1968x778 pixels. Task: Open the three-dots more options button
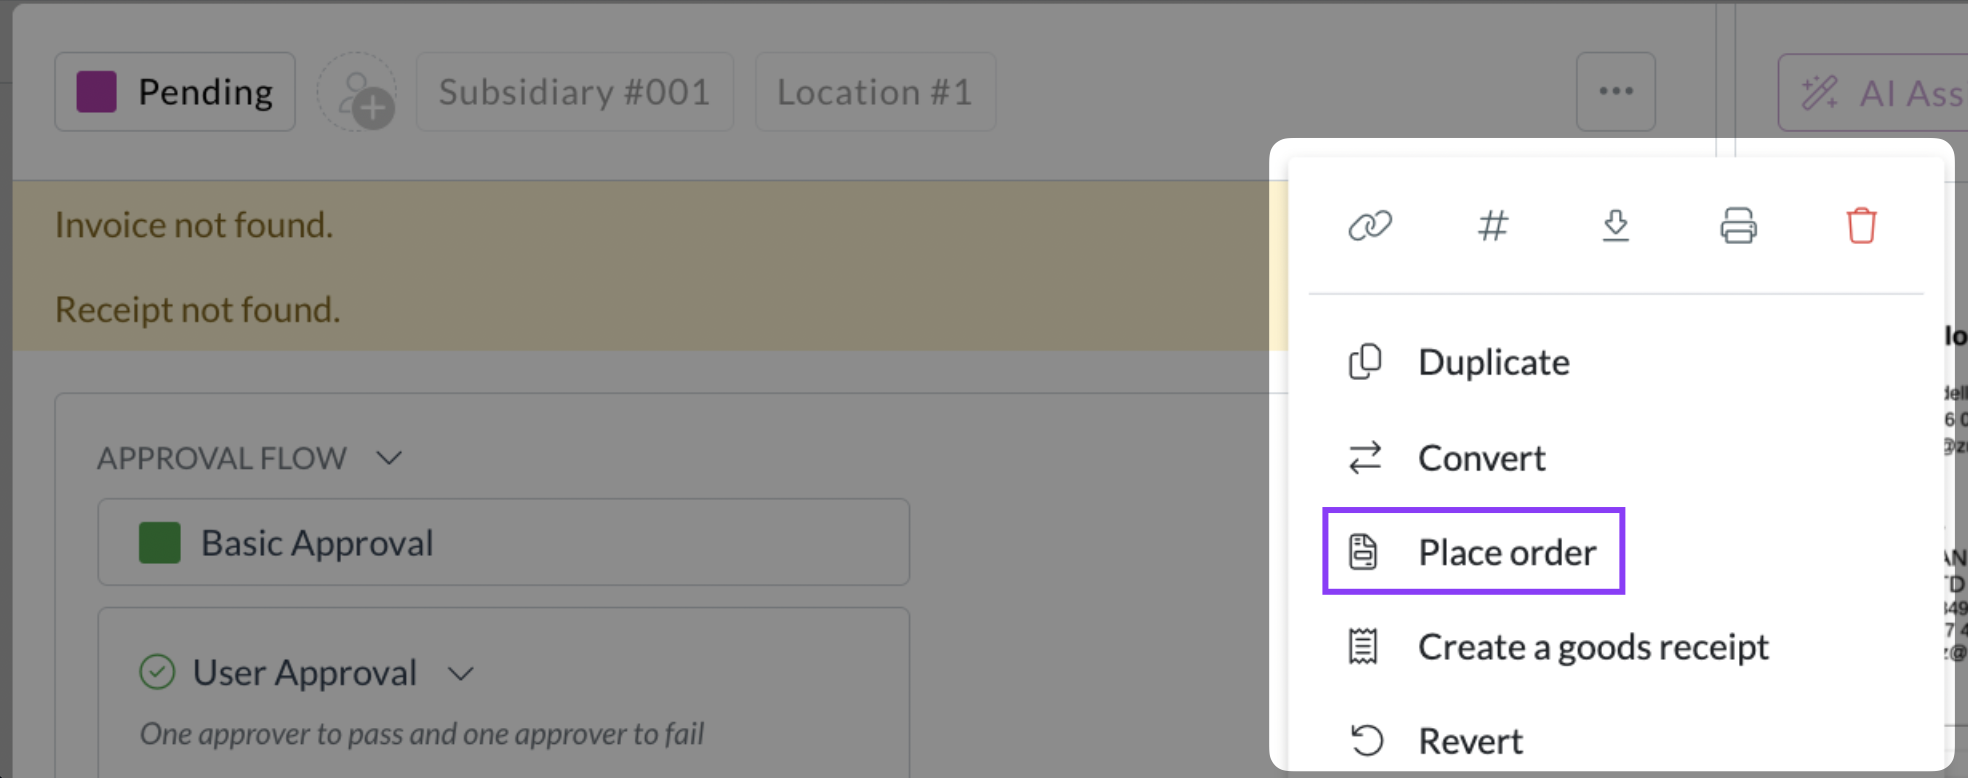point(1616,92)
